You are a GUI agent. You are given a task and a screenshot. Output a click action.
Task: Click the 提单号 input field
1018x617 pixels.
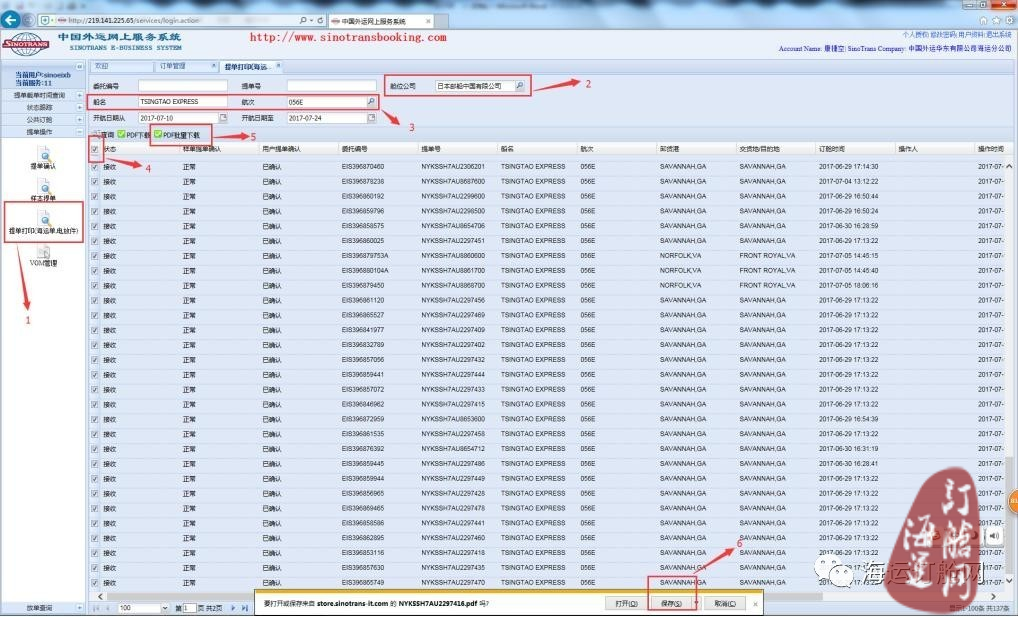point(331,86)
